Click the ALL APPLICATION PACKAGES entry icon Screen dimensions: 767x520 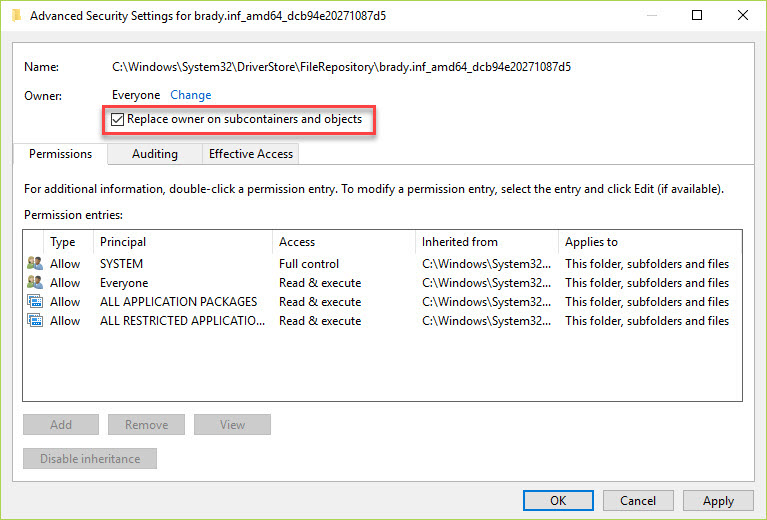(x=35, y=302)
